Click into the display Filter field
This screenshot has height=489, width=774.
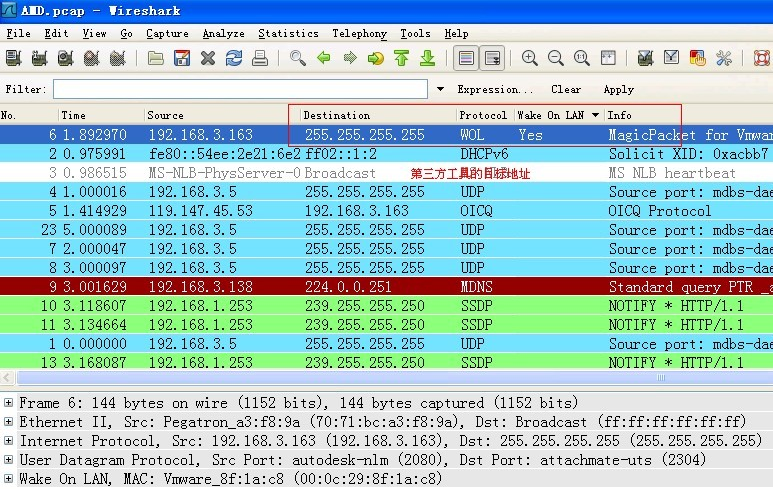(240, 89)
